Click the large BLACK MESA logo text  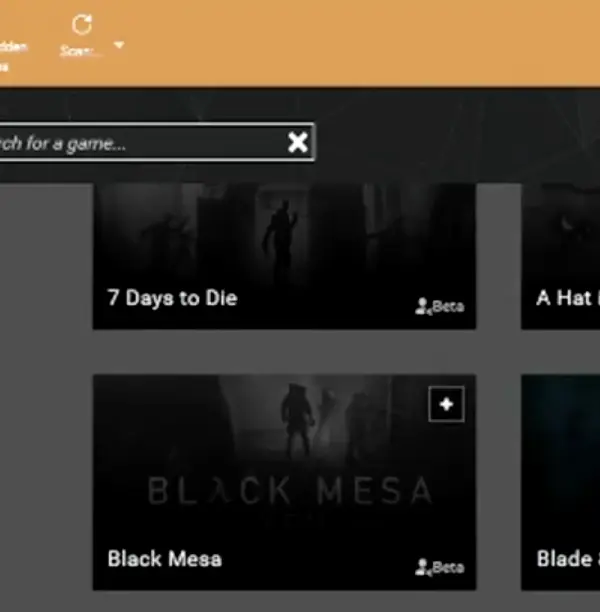click(290, 491)
